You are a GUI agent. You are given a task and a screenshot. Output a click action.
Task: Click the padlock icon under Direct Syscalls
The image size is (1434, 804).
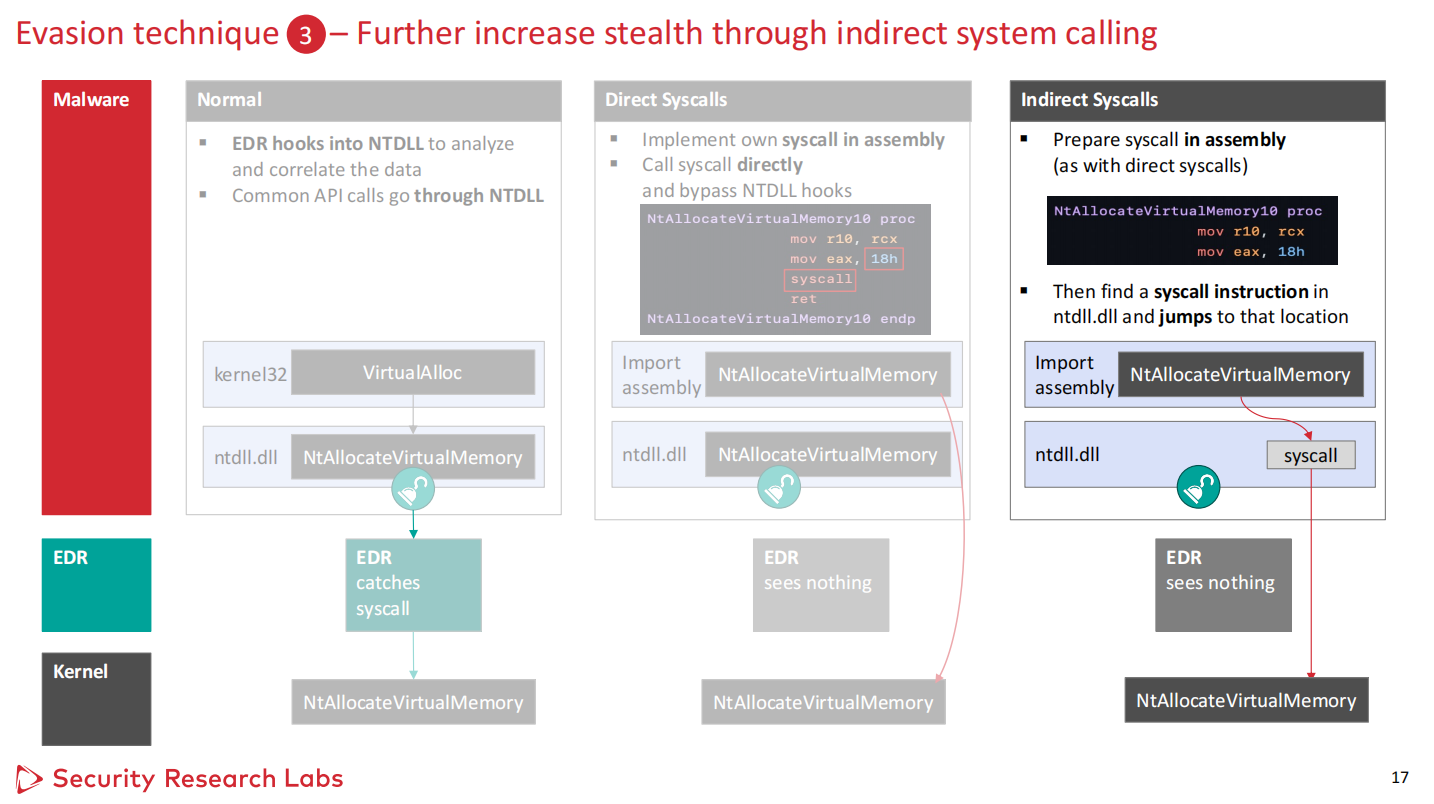(x=778, y=488)
